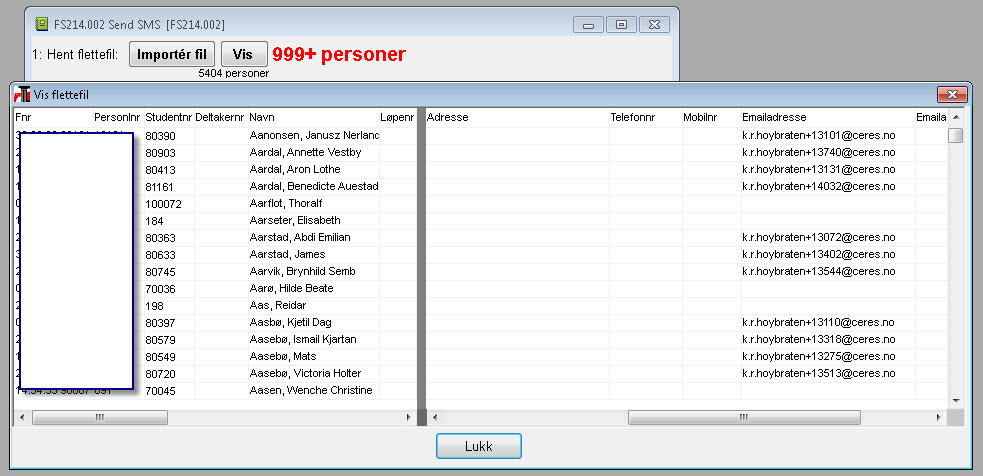Click the Importér fil button
Viewport: 983px width, 476px height.
tap(172, 54)
